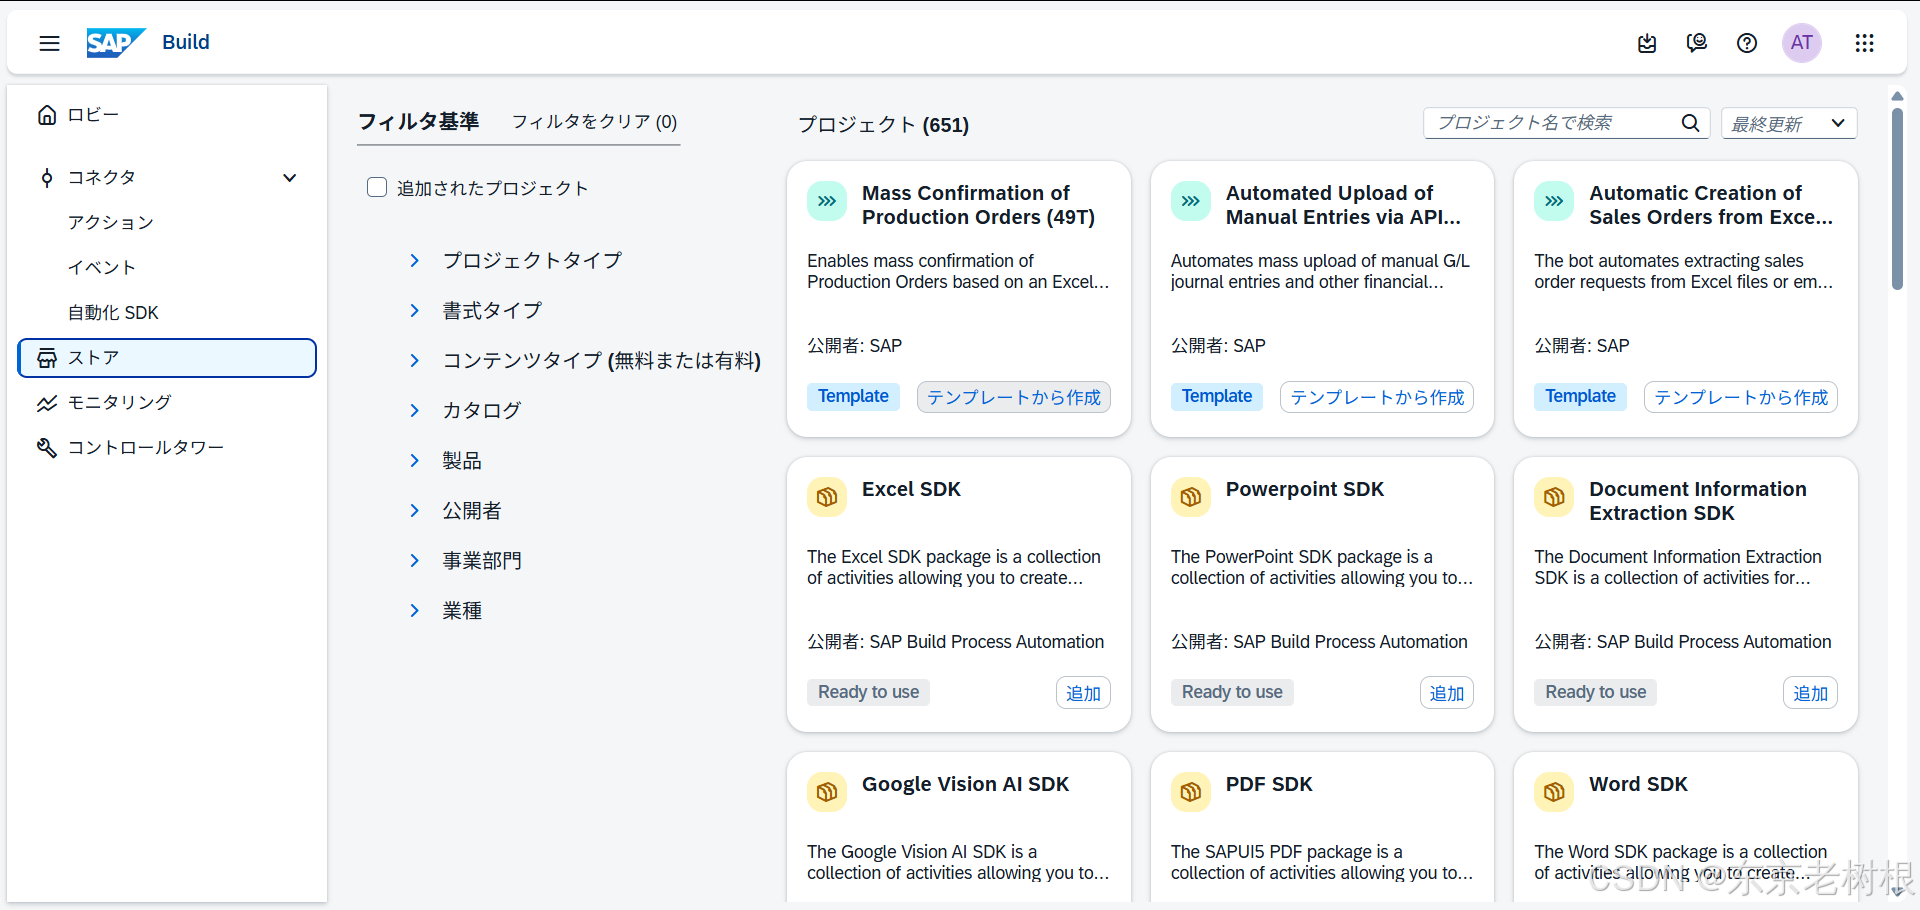Viewport: 1920px width, 910px height.
Task: Create from template for Automated Upload card
Action: pos(1377,397)
